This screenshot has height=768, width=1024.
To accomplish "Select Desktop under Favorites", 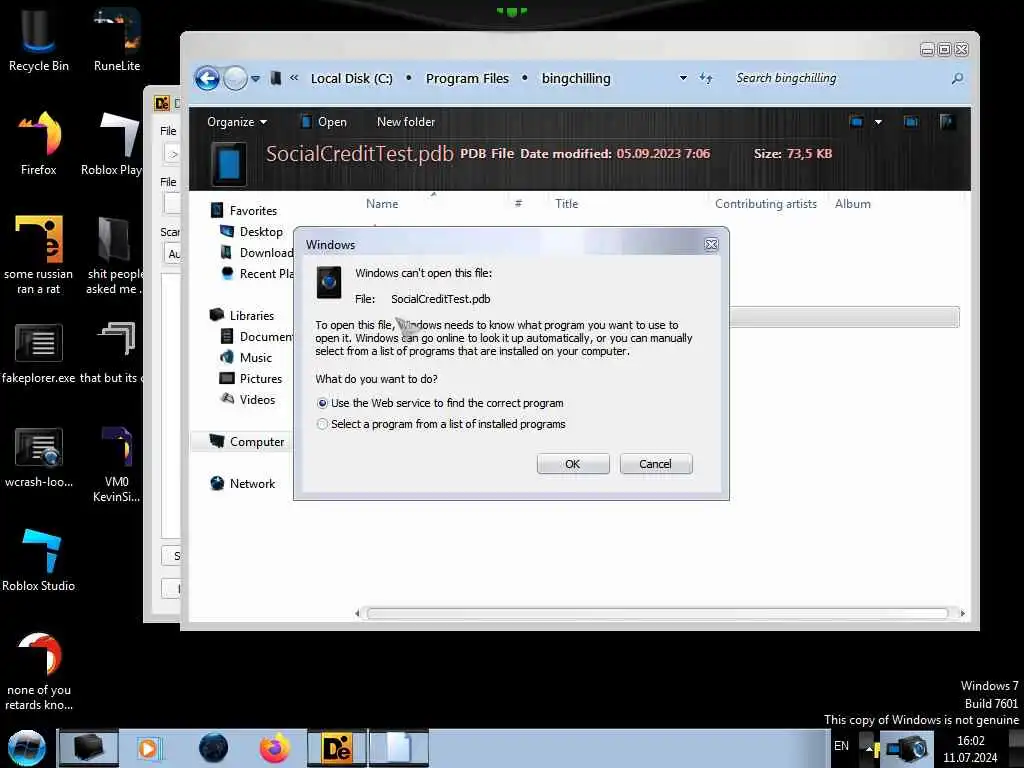I will pyautogui.click(x=251, y=232).
